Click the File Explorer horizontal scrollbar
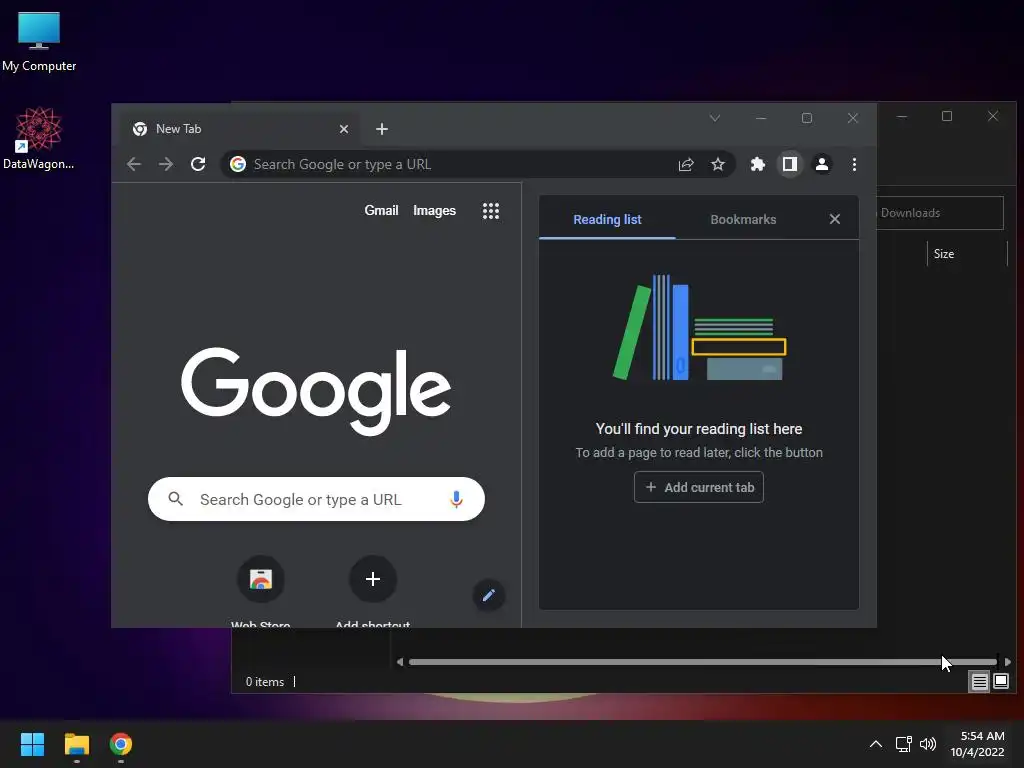1024x768 pixels. (703, 662)
